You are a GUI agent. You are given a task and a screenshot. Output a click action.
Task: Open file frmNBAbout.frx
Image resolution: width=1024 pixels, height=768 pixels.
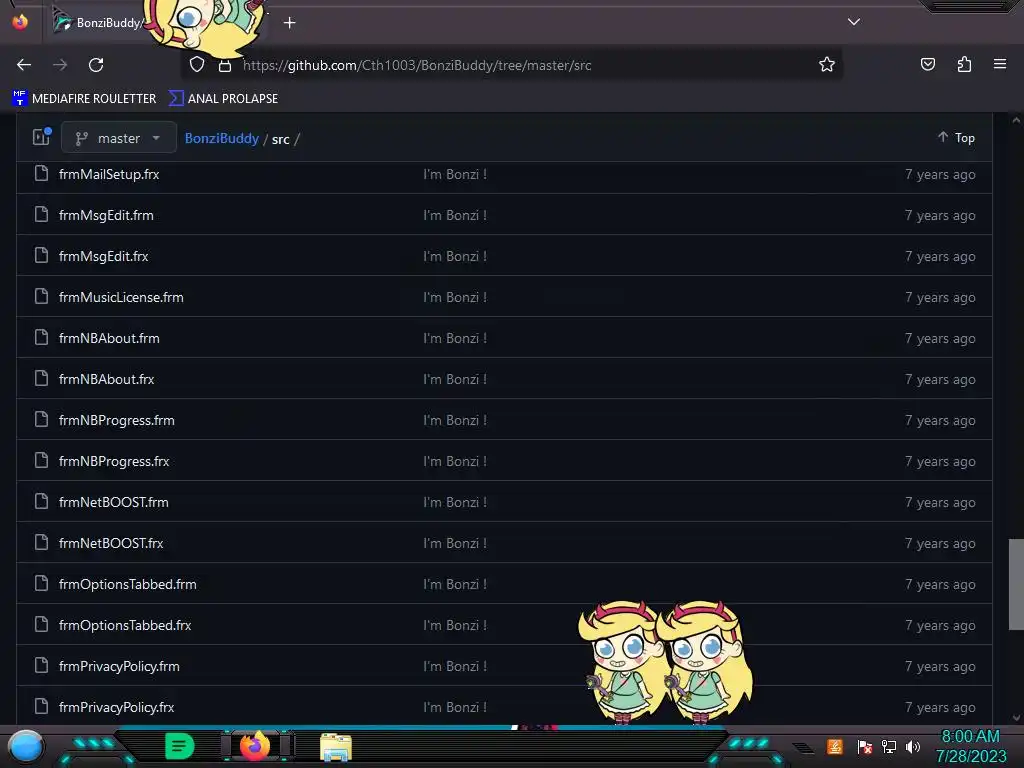(106, 379)
